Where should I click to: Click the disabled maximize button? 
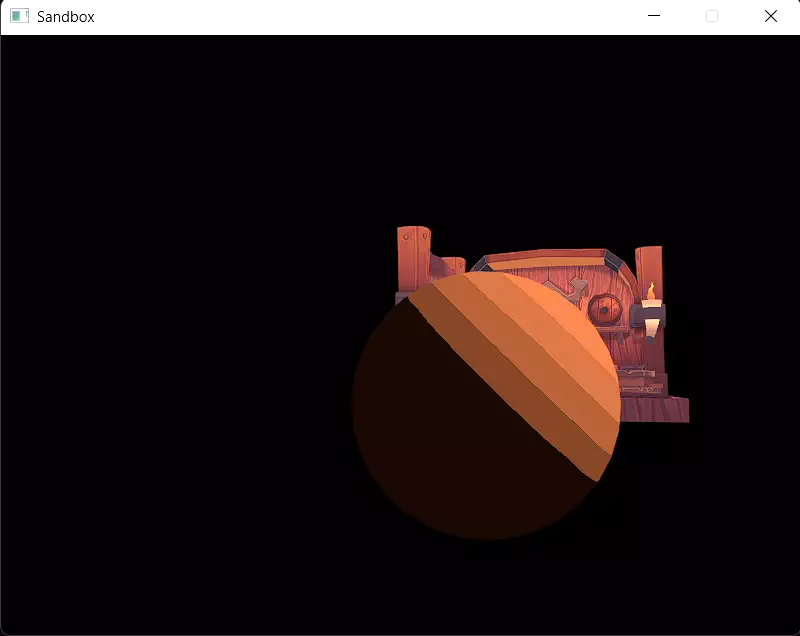click(x=712, y=16)
